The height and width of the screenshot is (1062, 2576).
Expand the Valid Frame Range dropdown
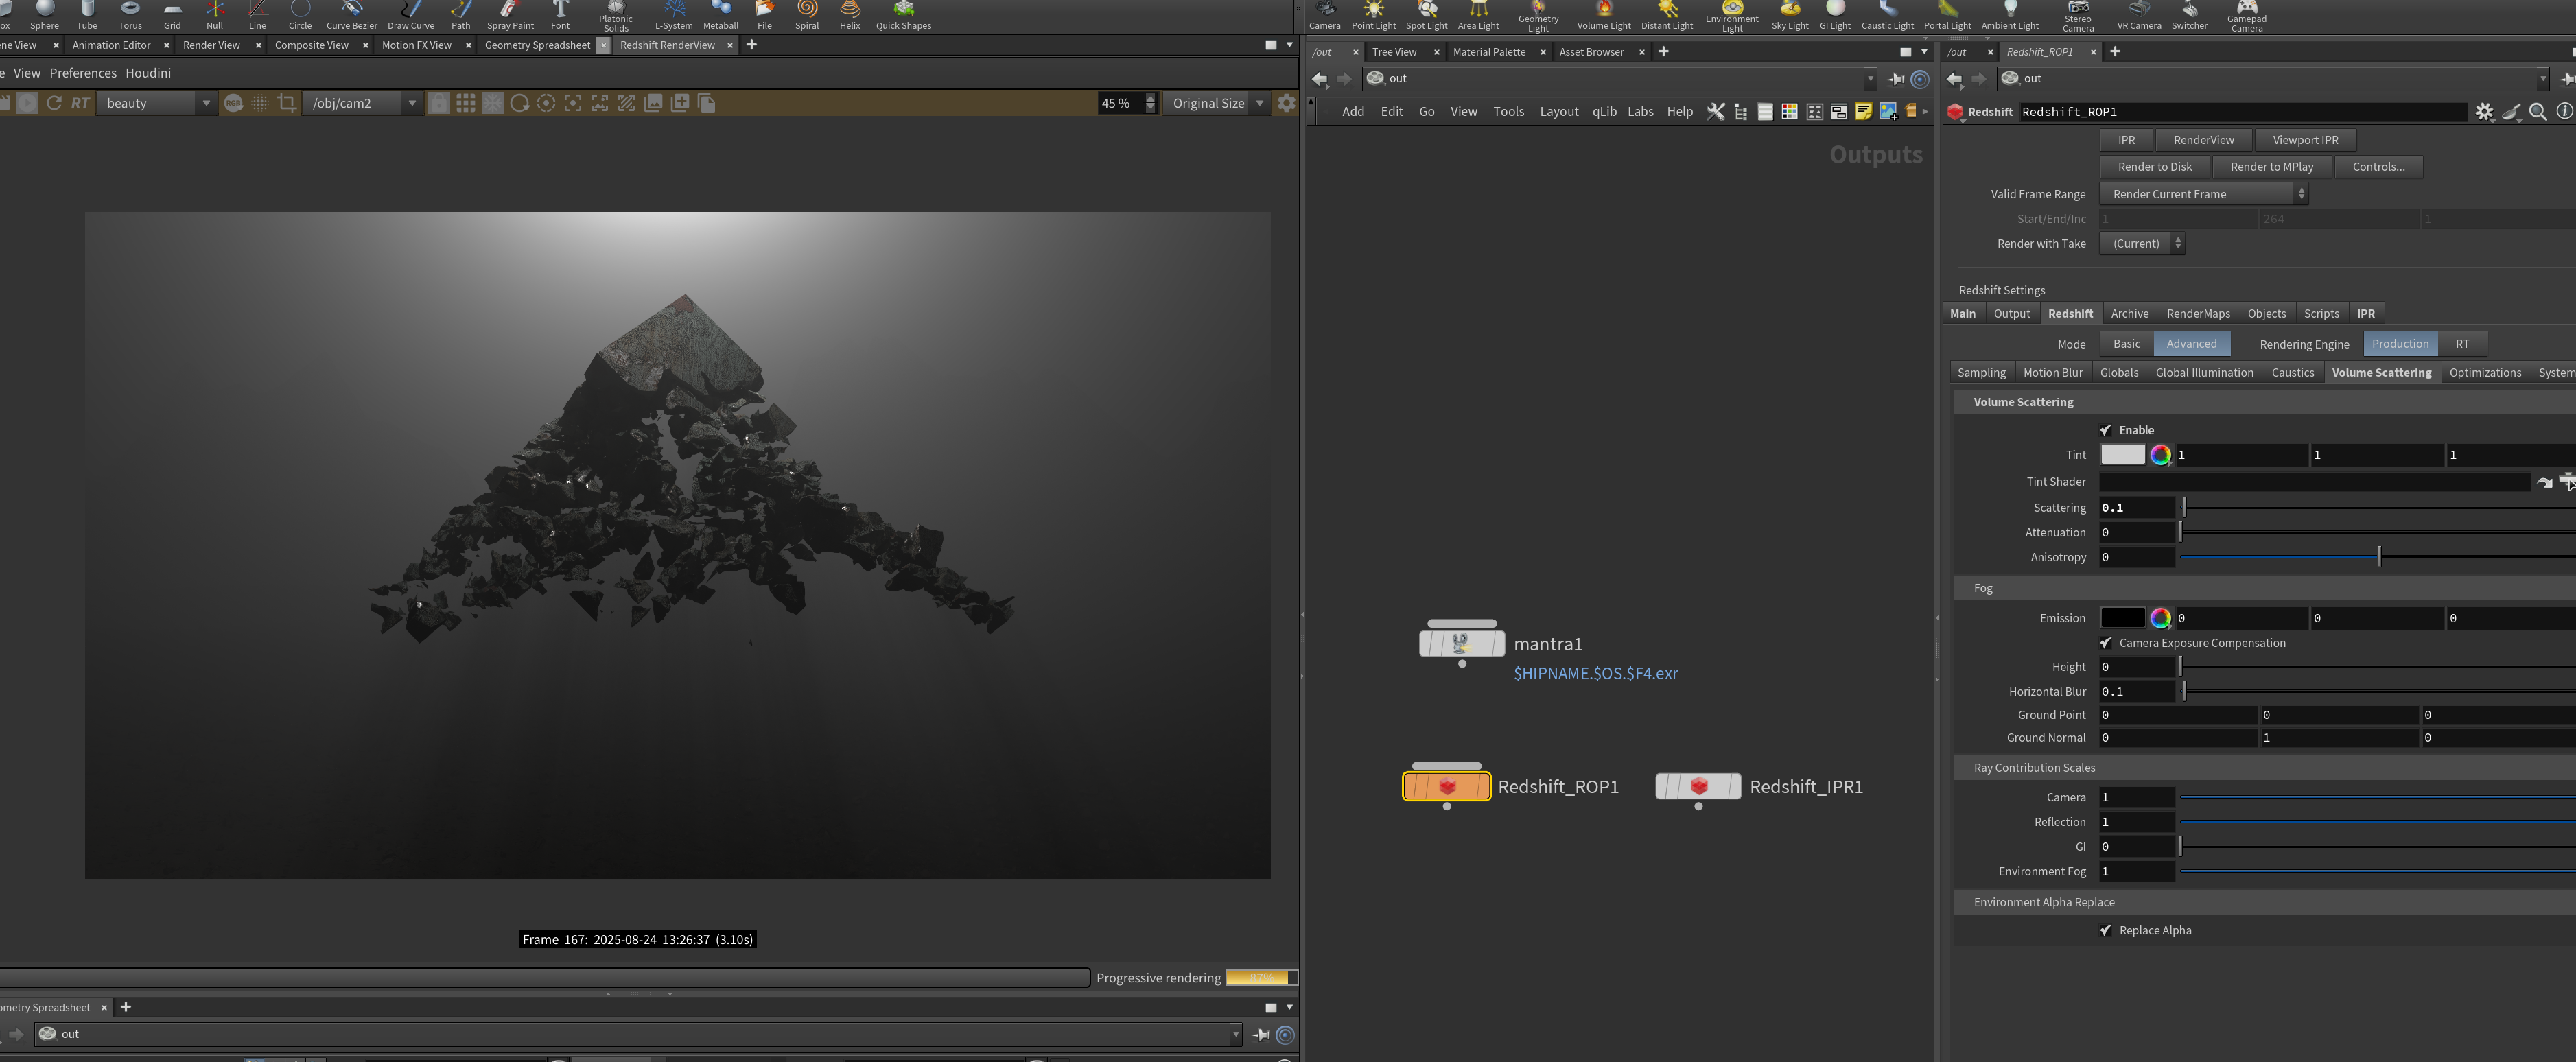(x=2203, y=194)
